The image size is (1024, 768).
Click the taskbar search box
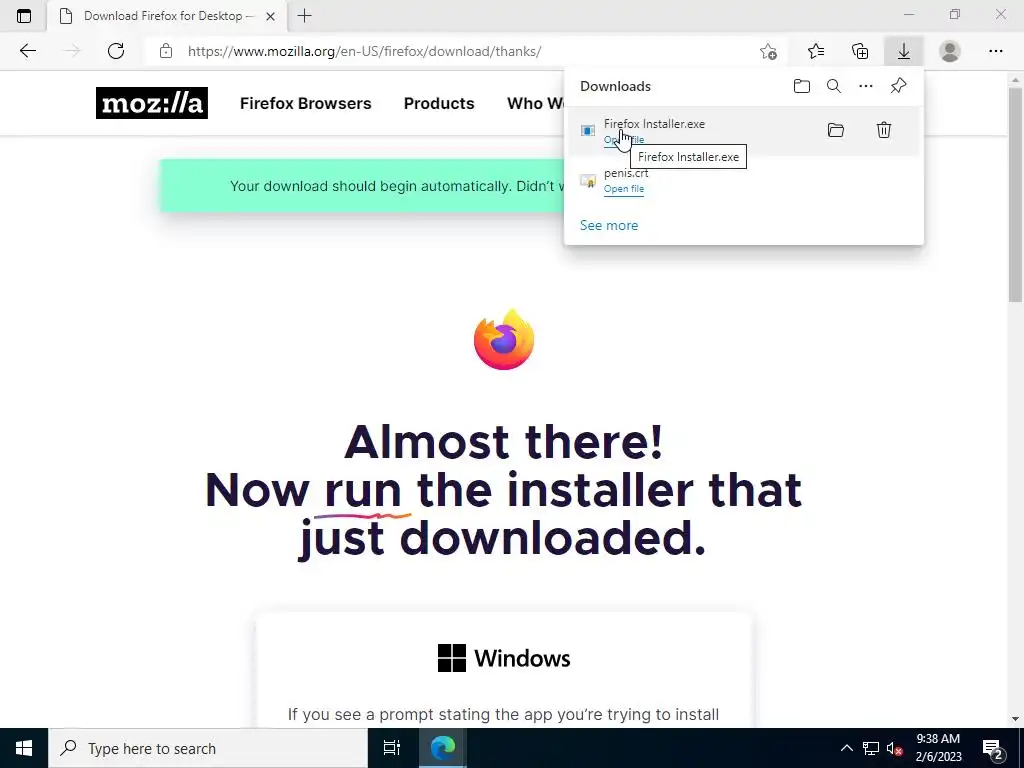point(208,748)
